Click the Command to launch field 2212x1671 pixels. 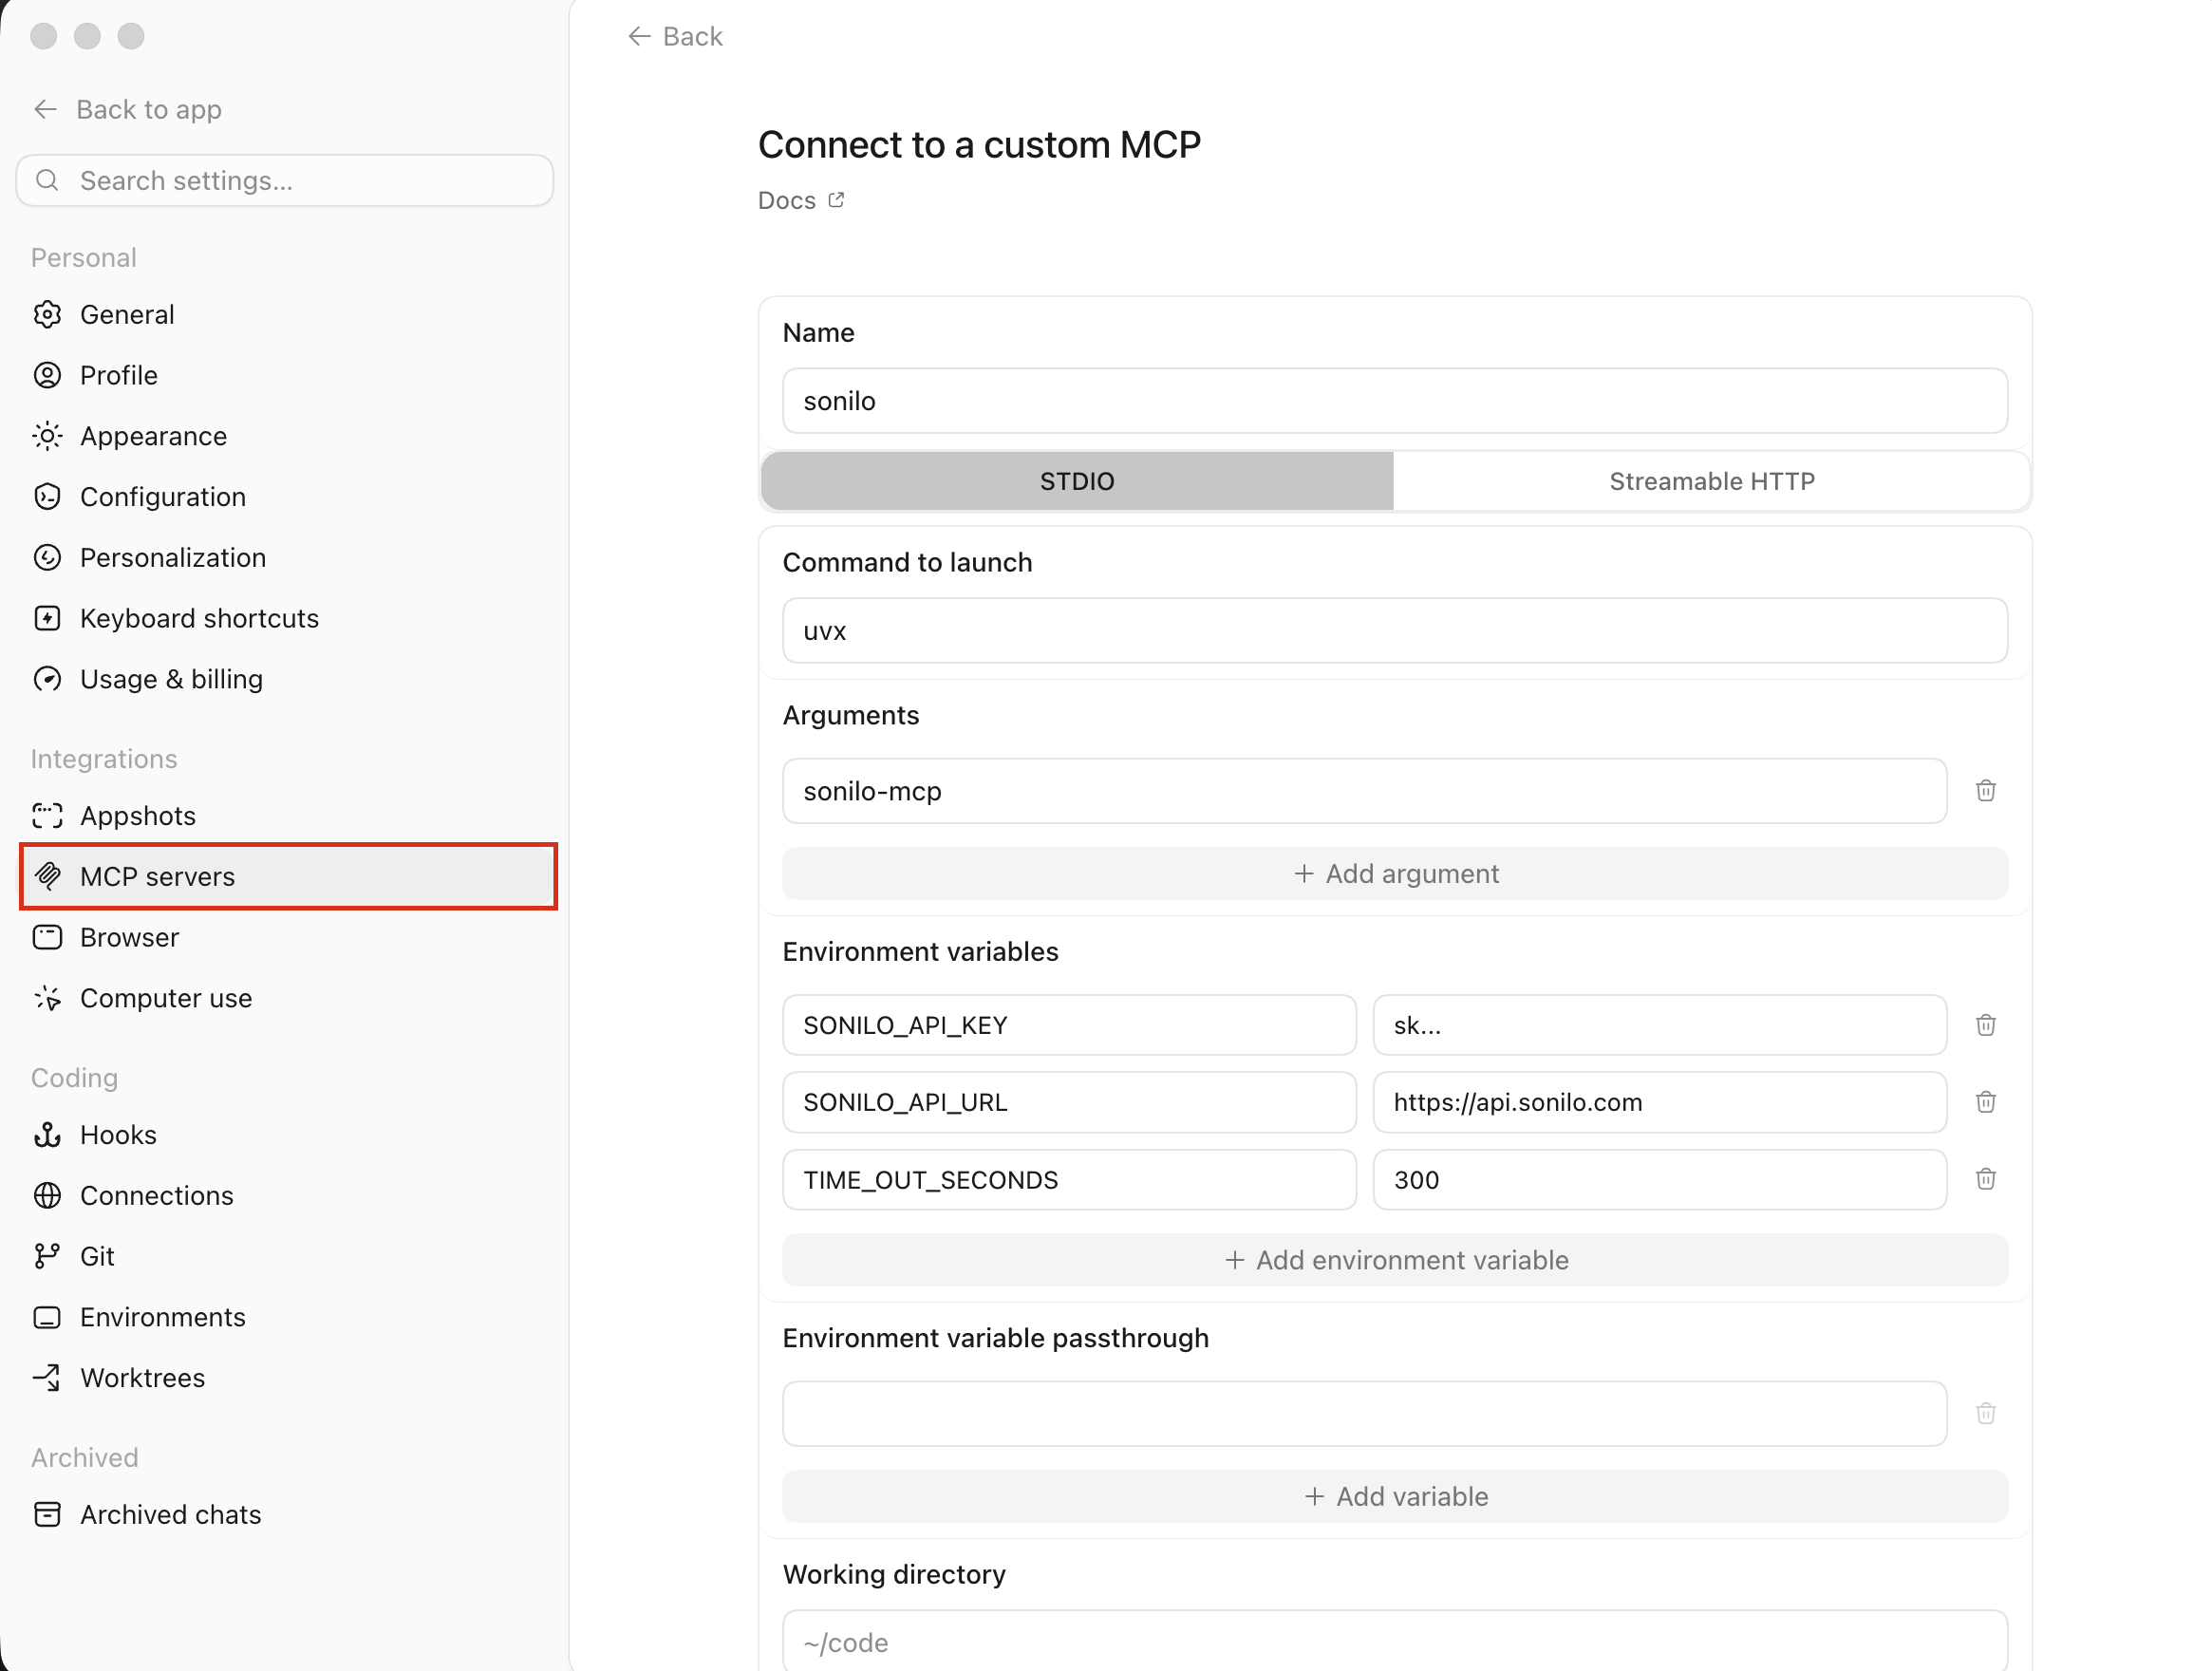pos(1395,631)
